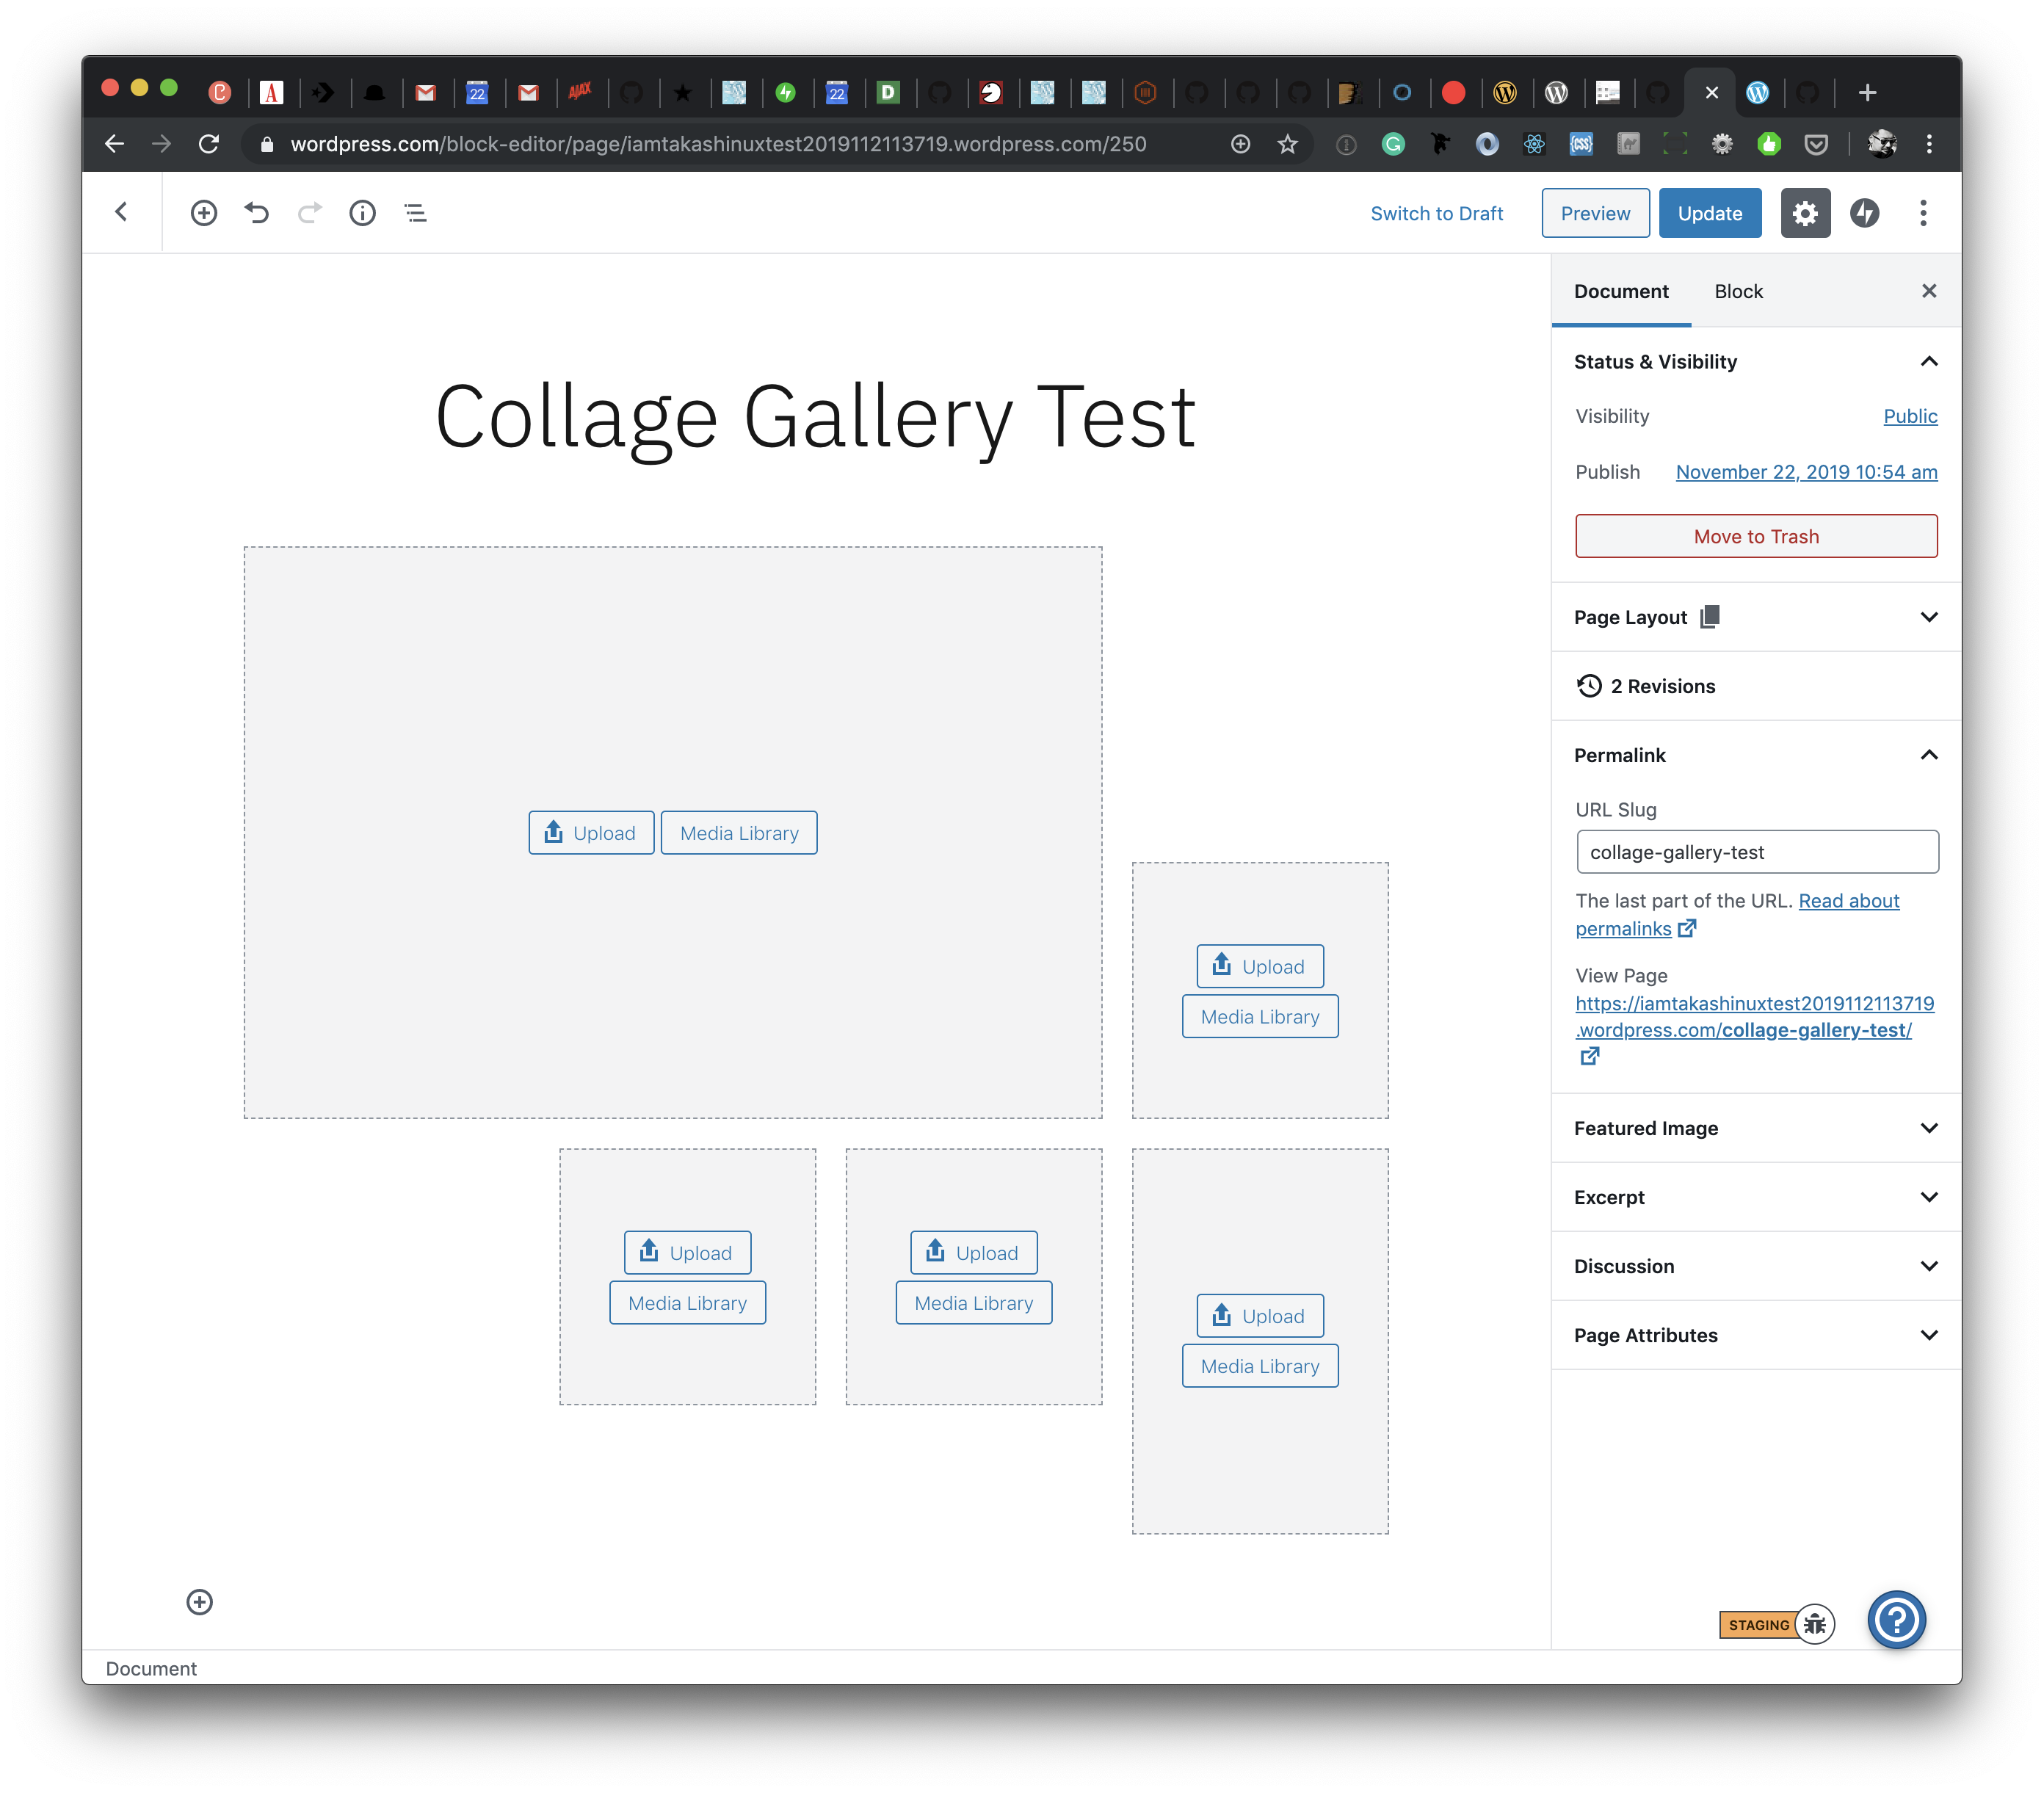Toggle the Settings gear sidebar button
The height and width of the screenshot is (1793, 2044).
[1805, 213]
